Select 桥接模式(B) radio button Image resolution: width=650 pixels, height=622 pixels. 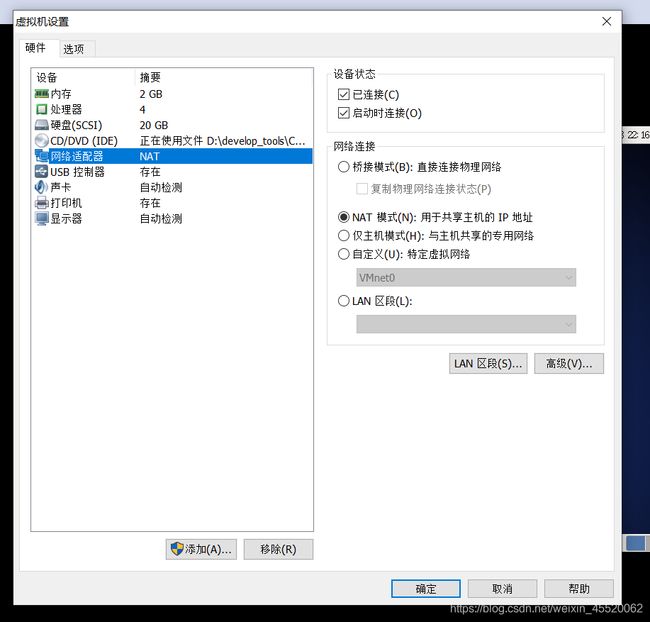344,167
